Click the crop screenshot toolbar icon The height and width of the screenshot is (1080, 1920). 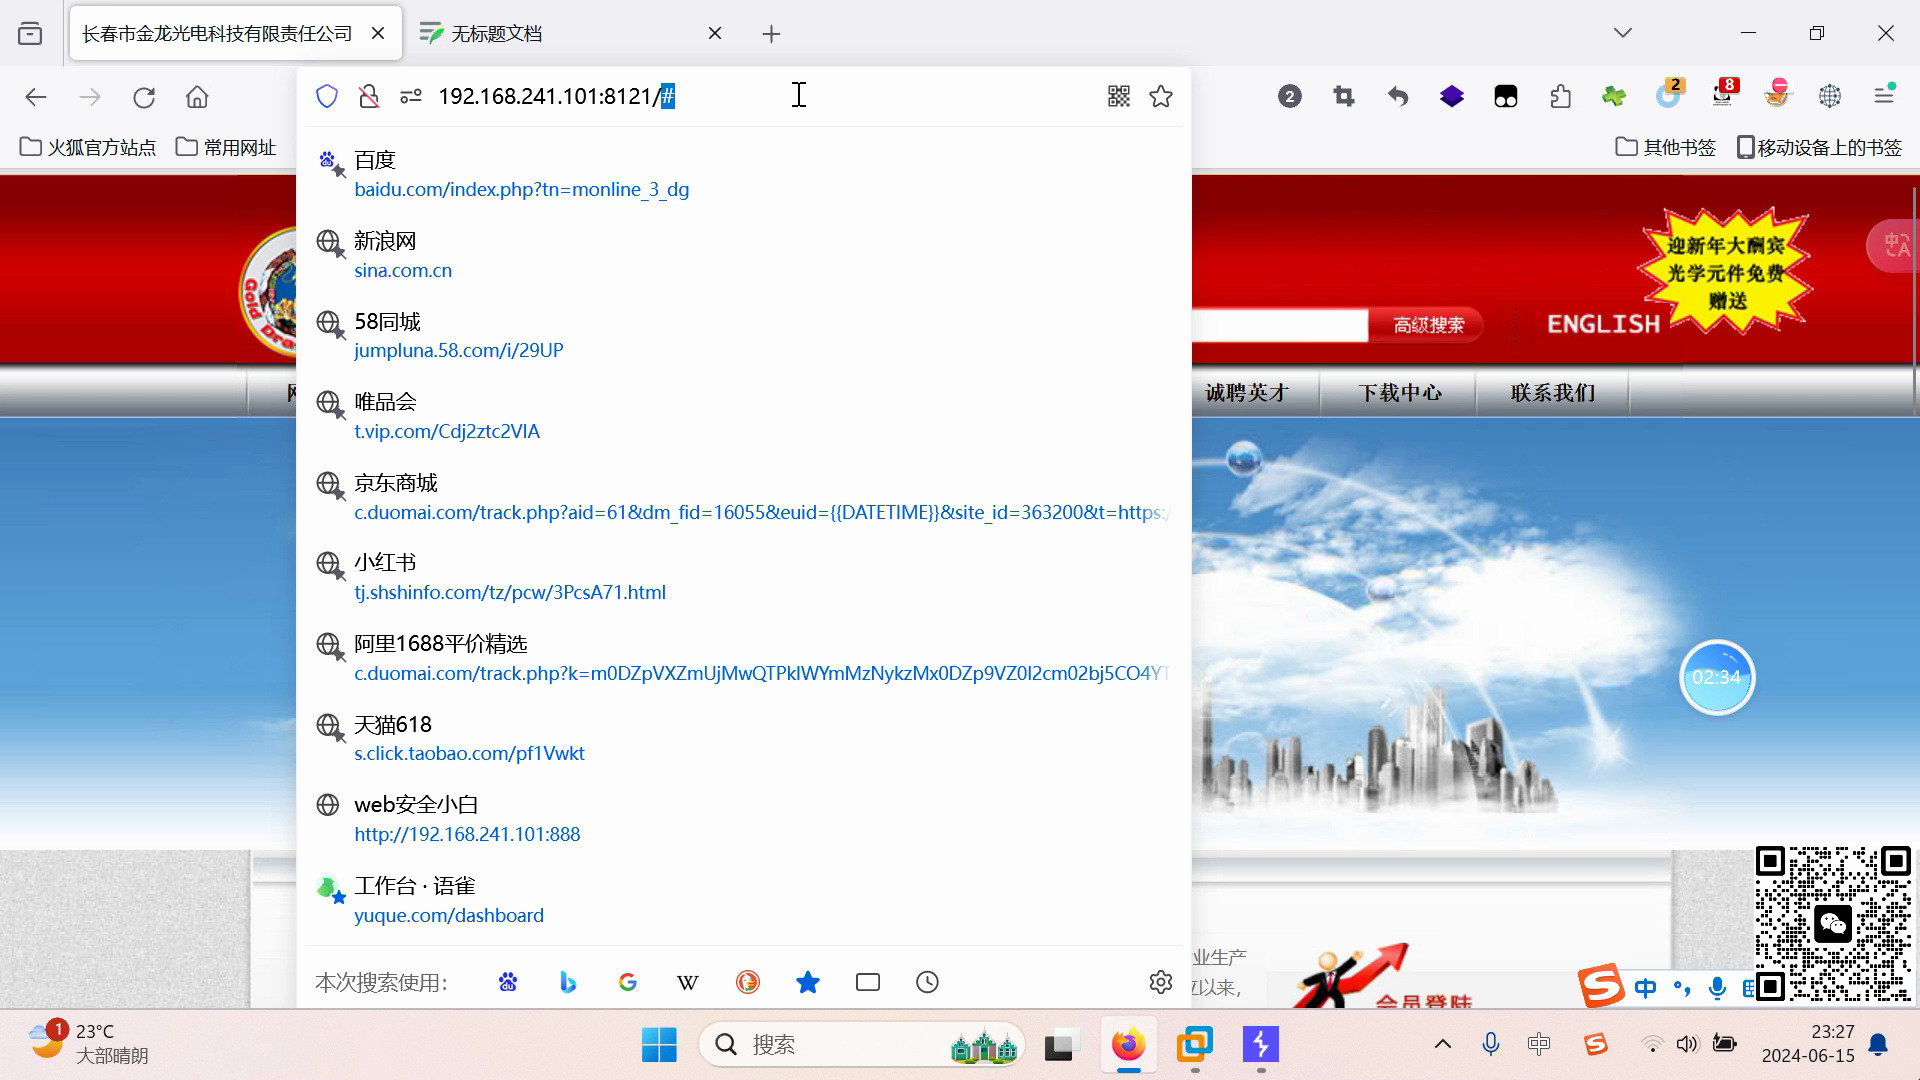pos(1344,96)
